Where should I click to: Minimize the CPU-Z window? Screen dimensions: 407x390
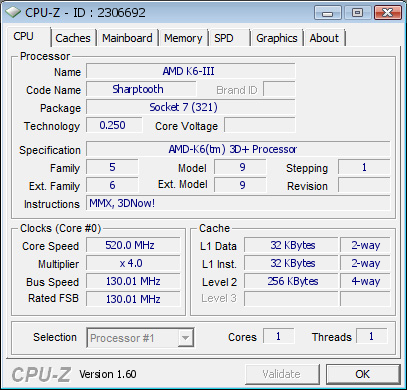tap(328, 13)
